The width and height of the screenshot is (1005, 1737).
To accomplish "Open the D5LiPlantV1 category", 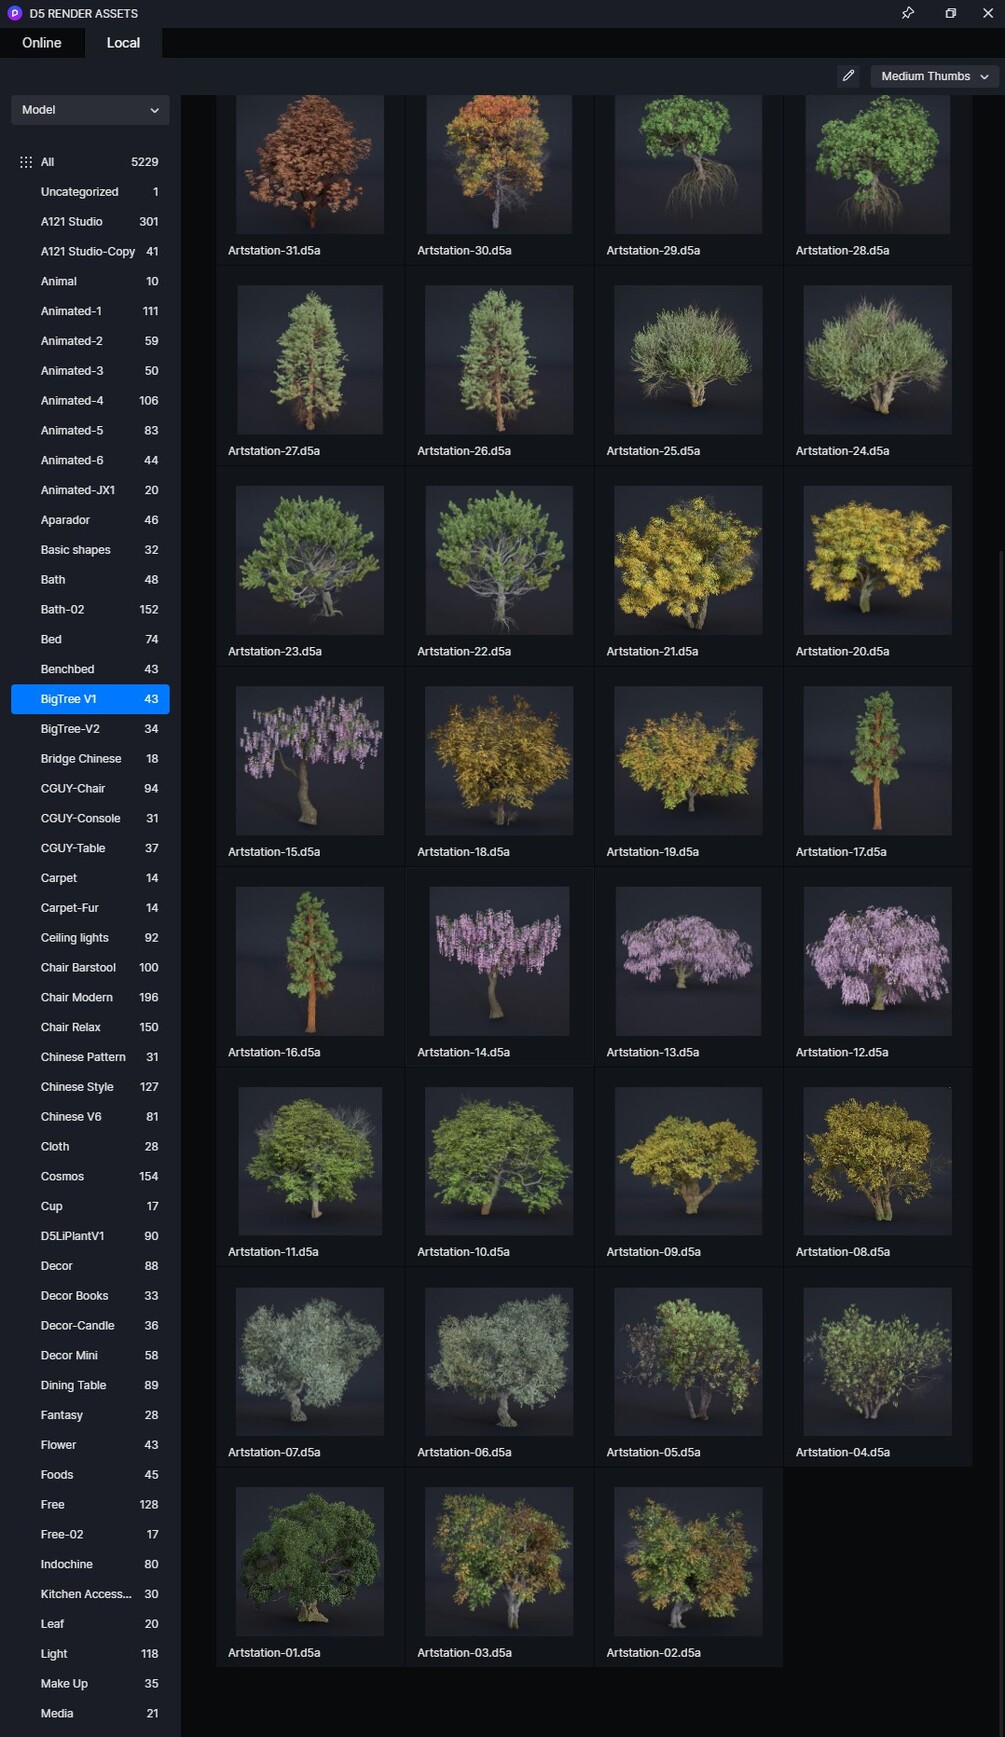I will pyautogui.click(x=90, y=1236).
